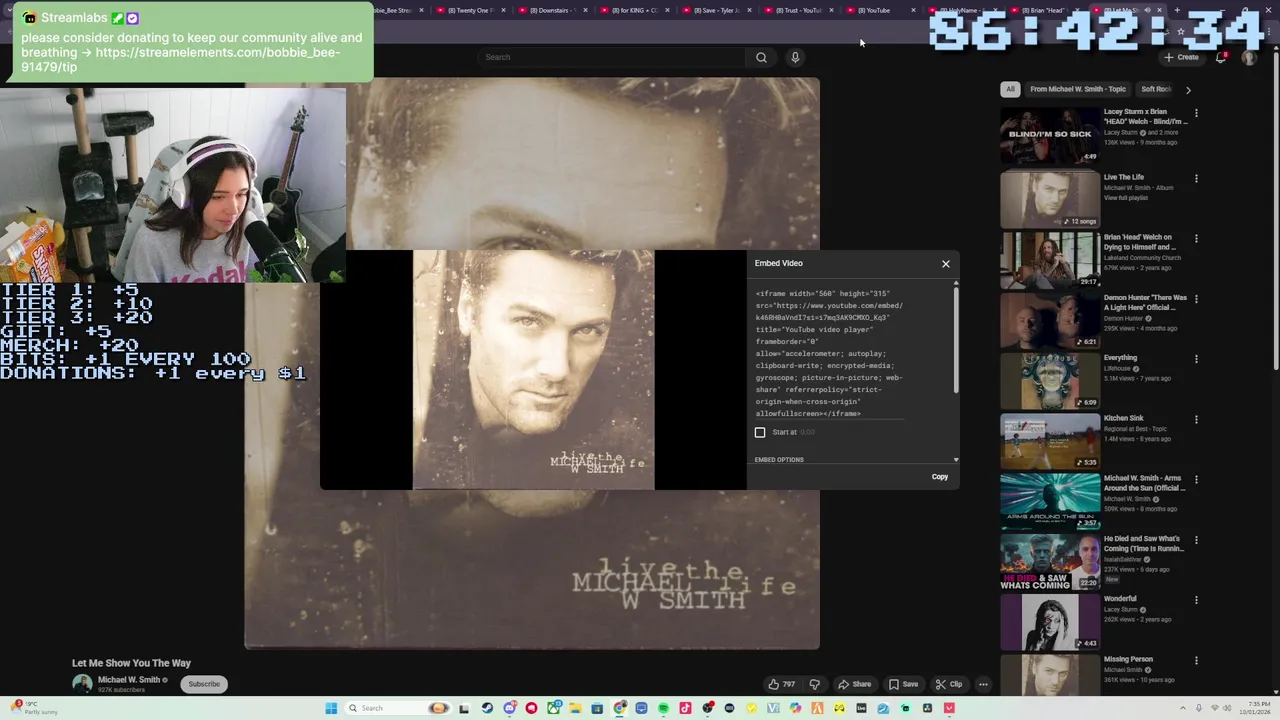Screen dimensions: 1280x720
Task: Click the YouTube search field
Action: pyautogui.click(x=612, y=57)
